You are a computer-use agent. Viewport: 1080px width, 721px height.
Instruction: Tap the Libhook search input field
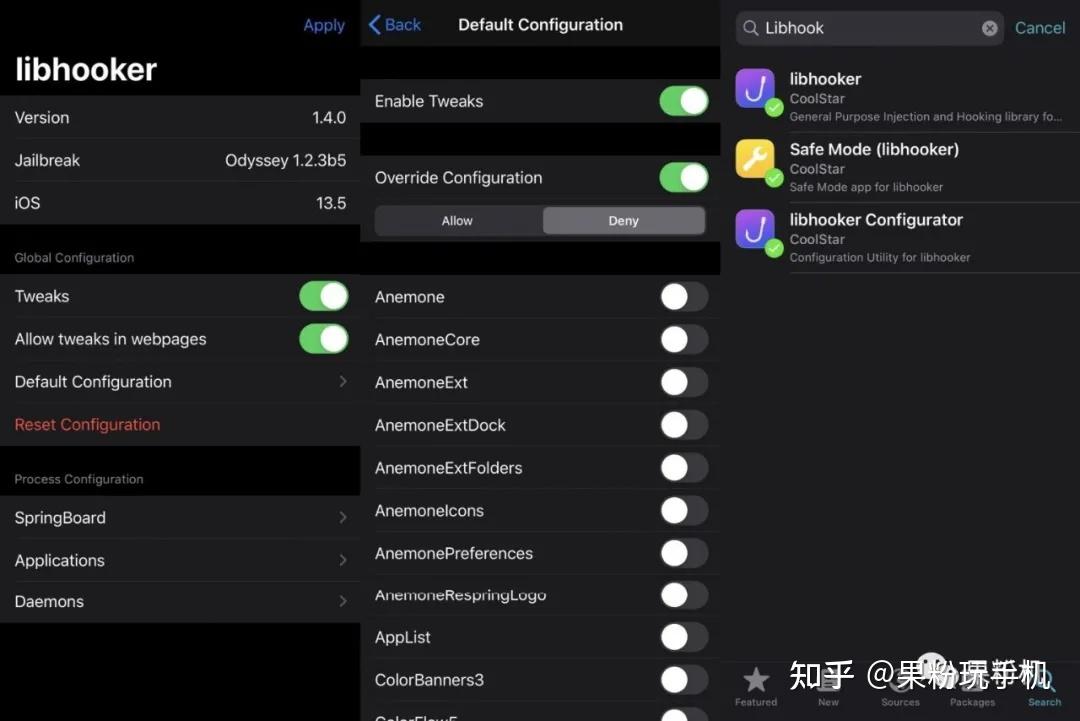tap(860, 28)
